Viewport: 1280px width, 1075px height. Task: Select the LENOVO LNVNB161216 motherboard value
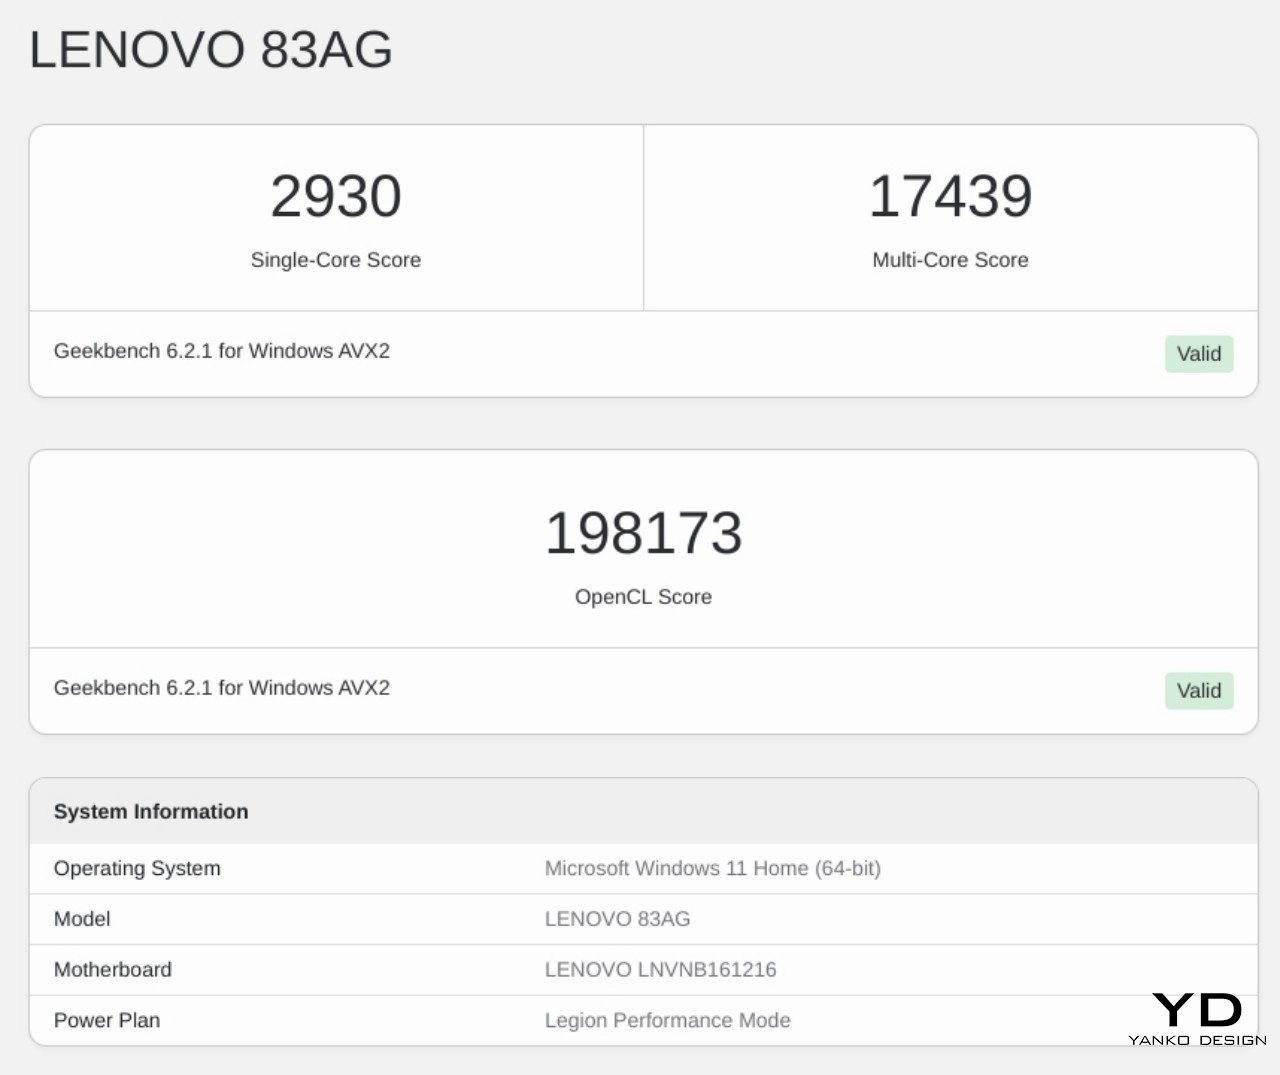[660, 970]
